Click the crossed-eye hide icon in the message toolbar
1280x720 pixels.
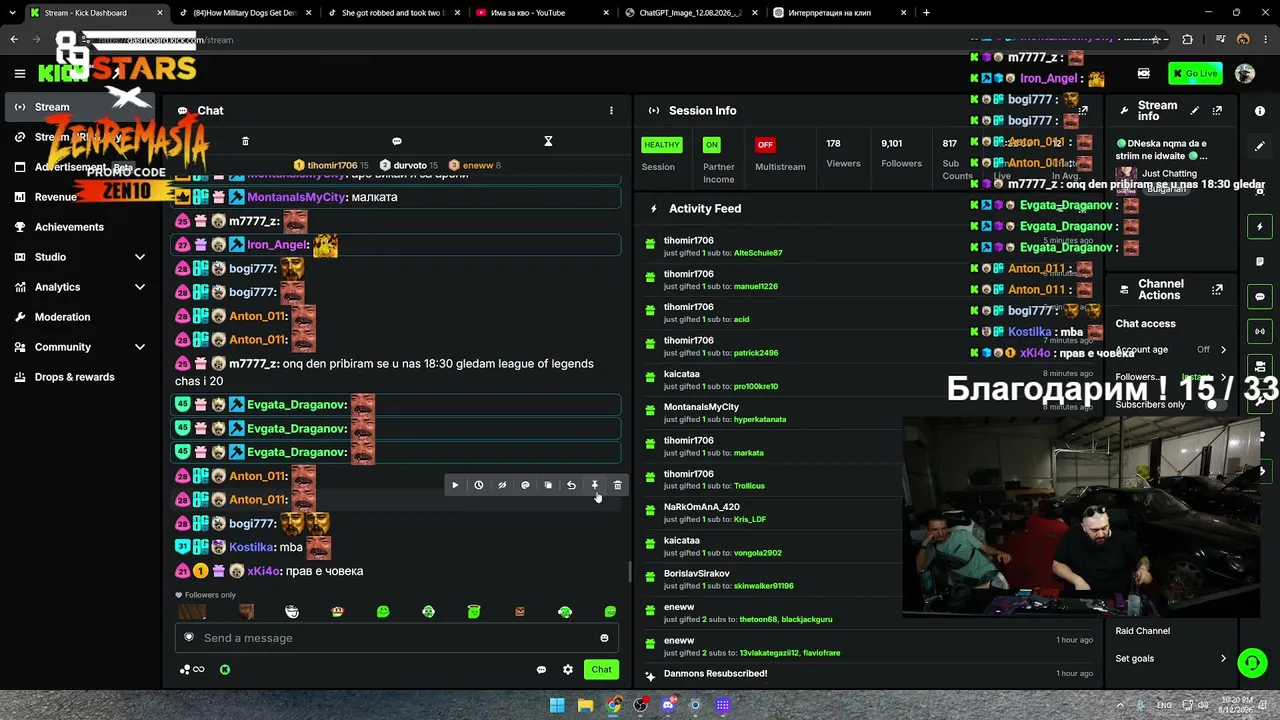502,485
